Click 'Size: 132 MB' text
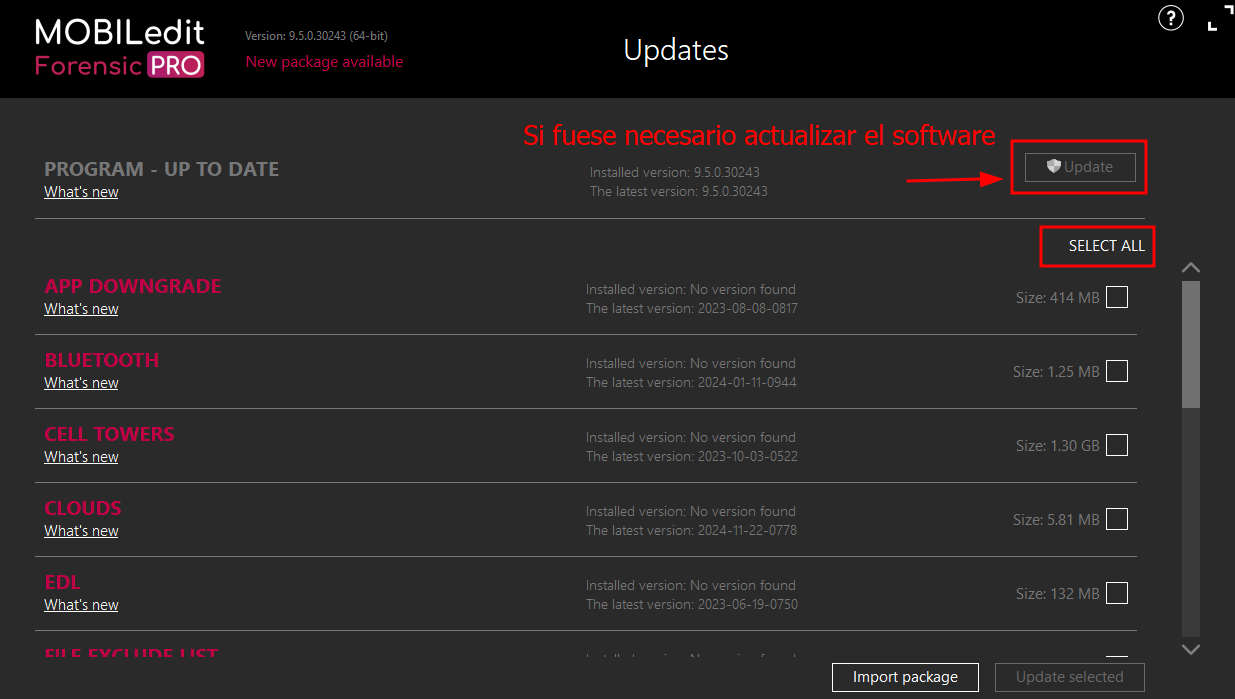1235x699 pixels. (1057, 594)
